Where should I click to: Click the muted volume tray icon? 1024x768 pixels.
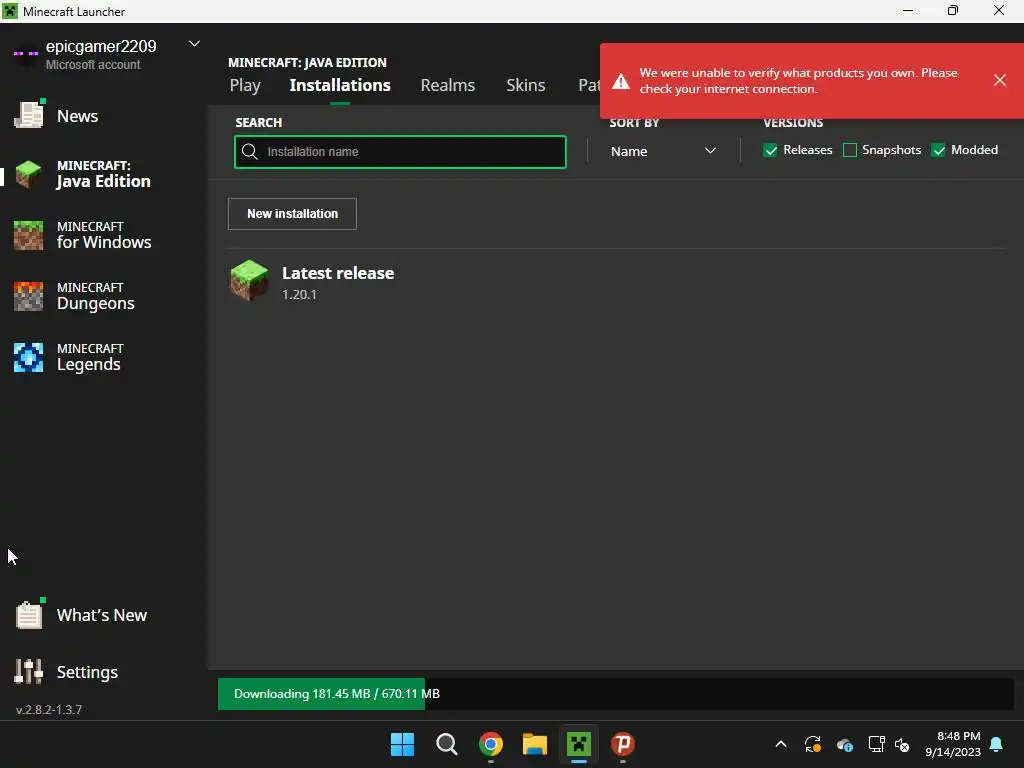pos(903,744)
